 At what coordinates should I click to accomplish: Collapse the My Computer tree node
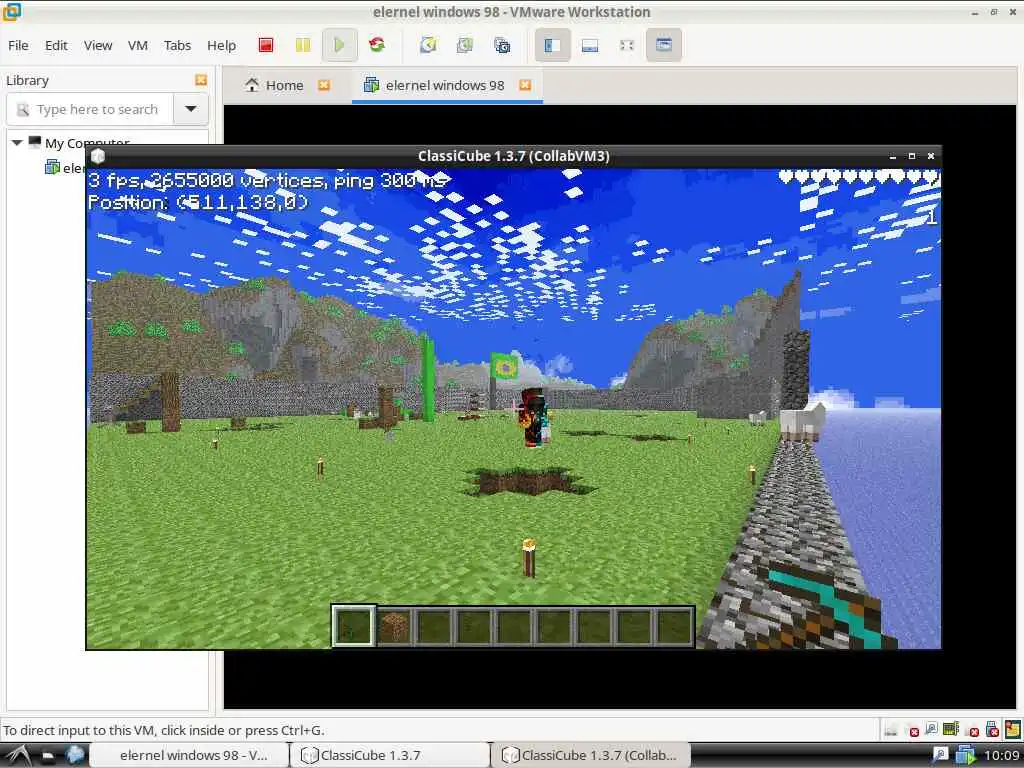(17, 142)
